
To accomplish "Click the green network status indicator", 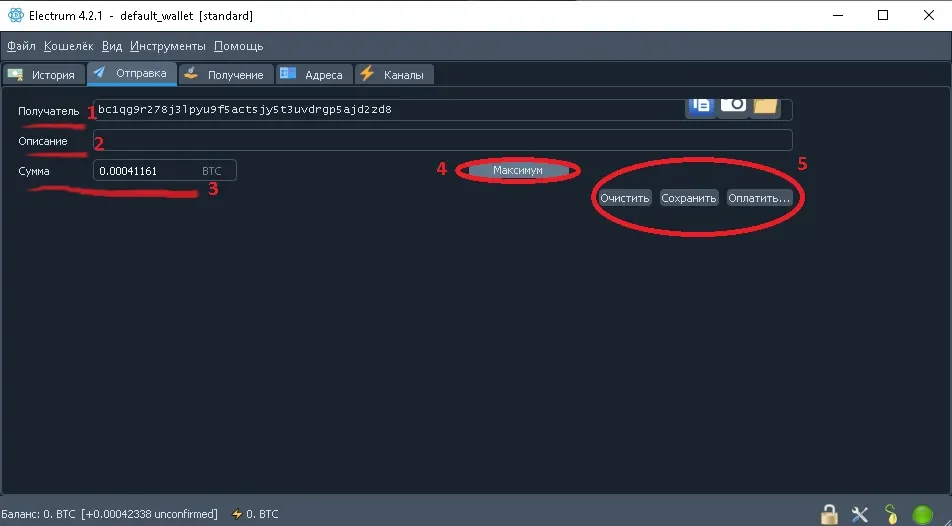I will 922,515.
